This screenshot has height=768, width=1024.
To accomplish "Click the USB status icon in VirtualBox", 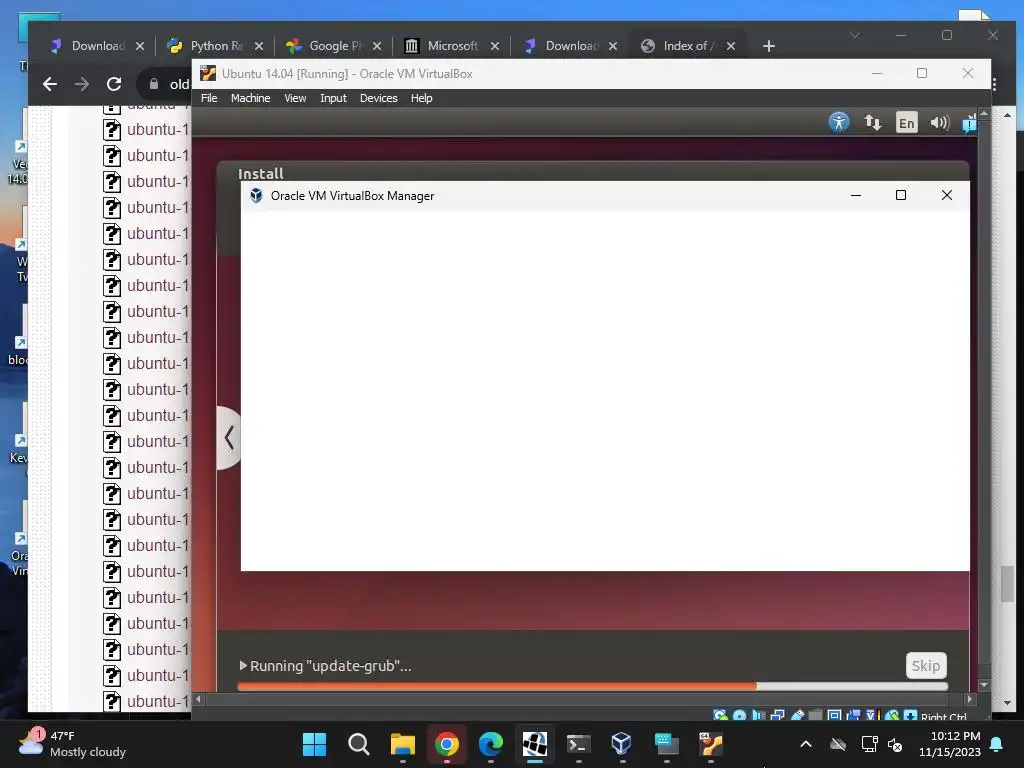I will [x=797, y=716].
